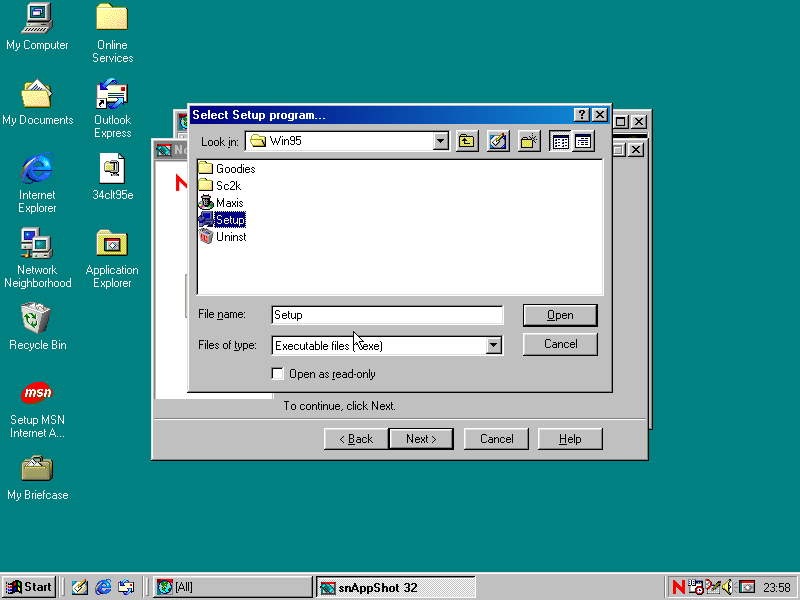Viewport: 800px width, 600px height.
Task: Switch to the [All] taskbar window
Action: 233,587
